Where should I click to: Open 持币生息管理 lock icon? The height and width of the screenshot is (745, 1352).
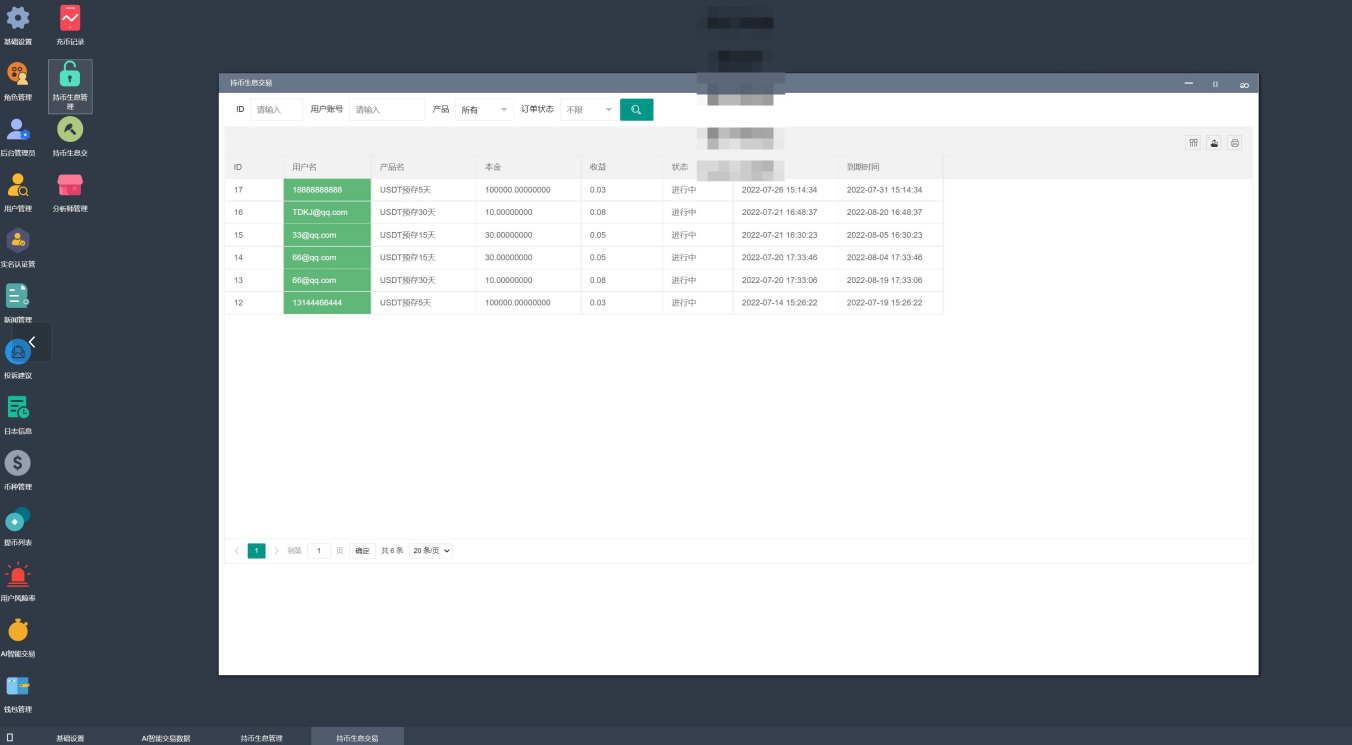coord(70,74)
